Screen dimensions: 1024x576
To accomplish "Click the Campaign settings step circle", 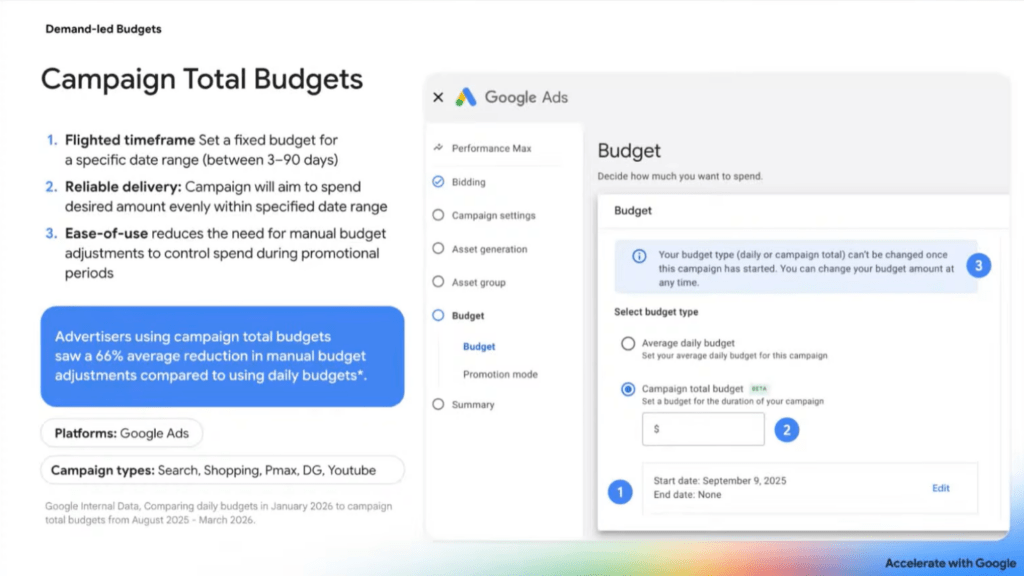I will click(438, 215).
